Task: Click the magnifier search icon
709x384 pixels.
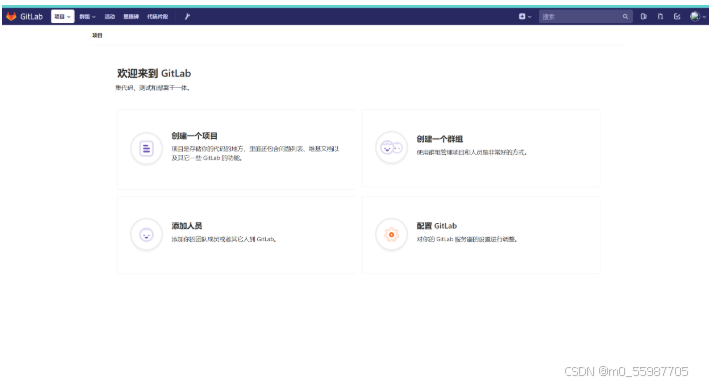Action: 625,17
